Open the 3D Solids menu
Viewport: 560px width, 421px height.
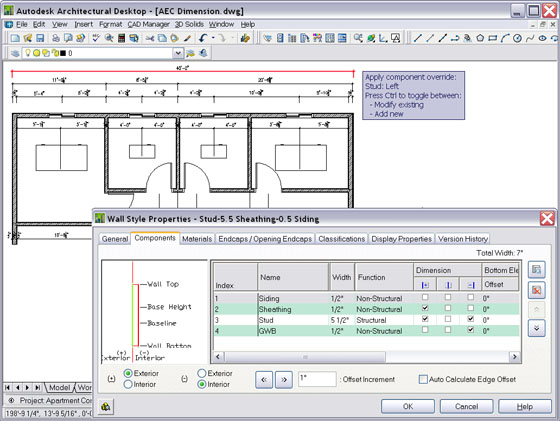click(x=189, y=24)
